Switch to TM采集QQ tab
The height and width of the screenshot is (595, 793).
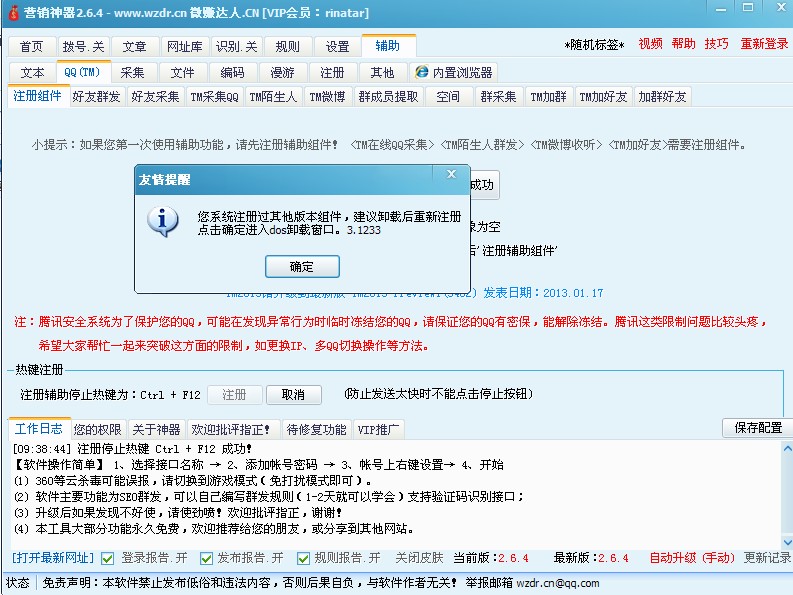point(214,96)
